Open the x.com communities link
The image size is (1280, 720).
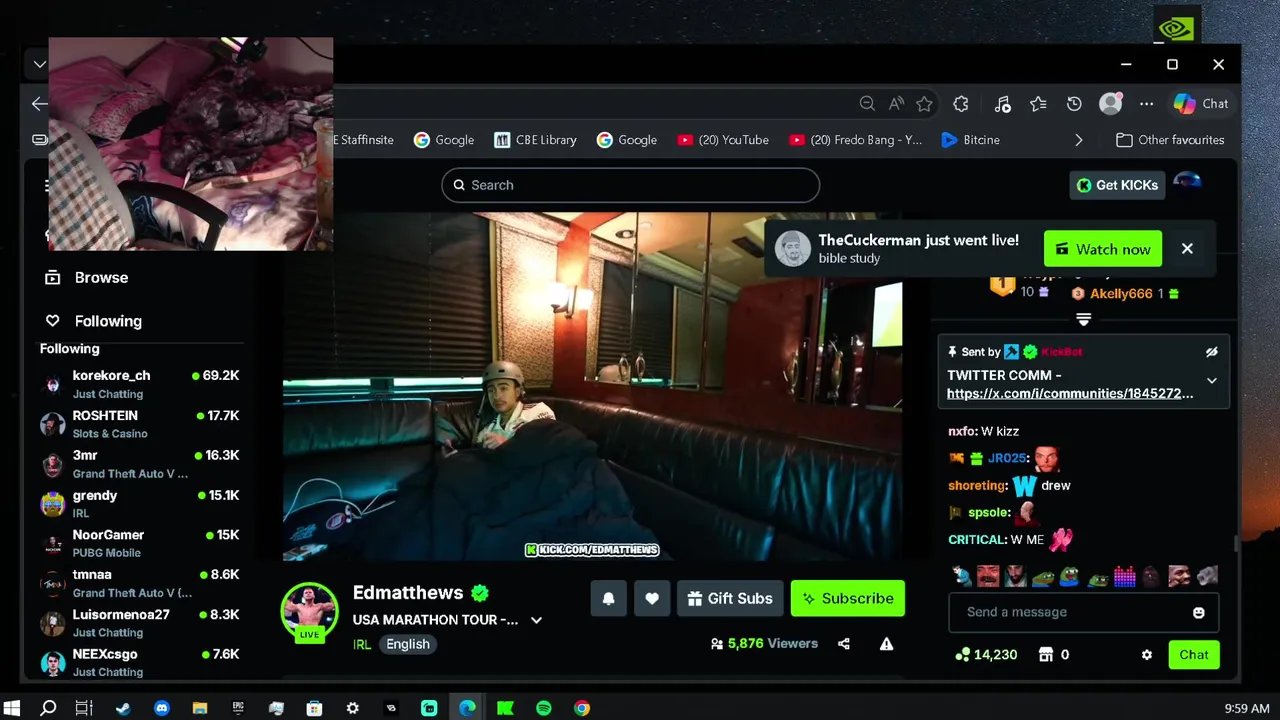(1070, 394)
